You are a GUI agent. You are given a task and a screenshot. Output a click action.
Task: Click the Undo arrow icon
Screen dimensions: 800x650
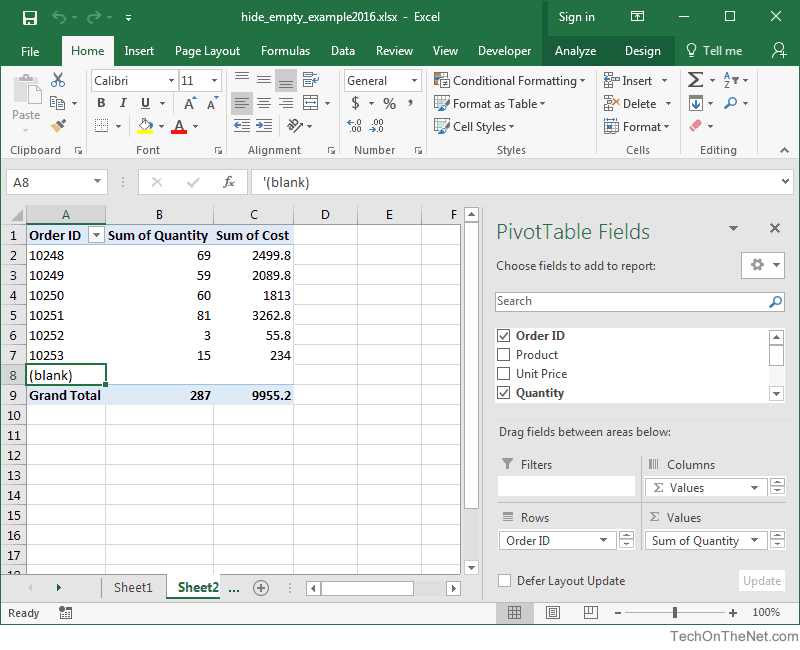point(59,18)
